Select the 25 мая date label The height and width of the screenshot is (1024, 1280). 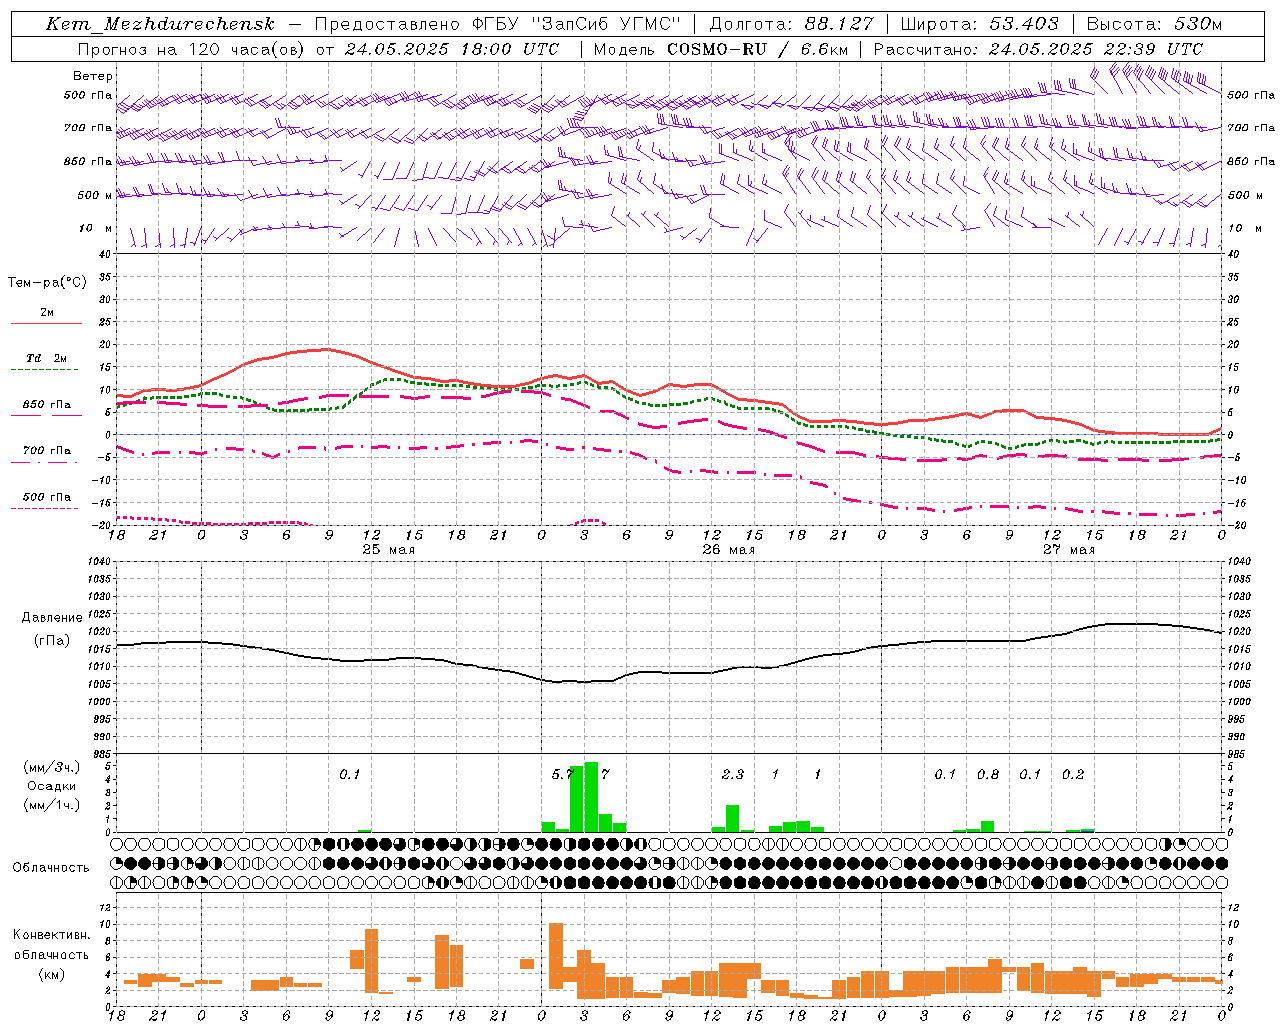(388, 550)
